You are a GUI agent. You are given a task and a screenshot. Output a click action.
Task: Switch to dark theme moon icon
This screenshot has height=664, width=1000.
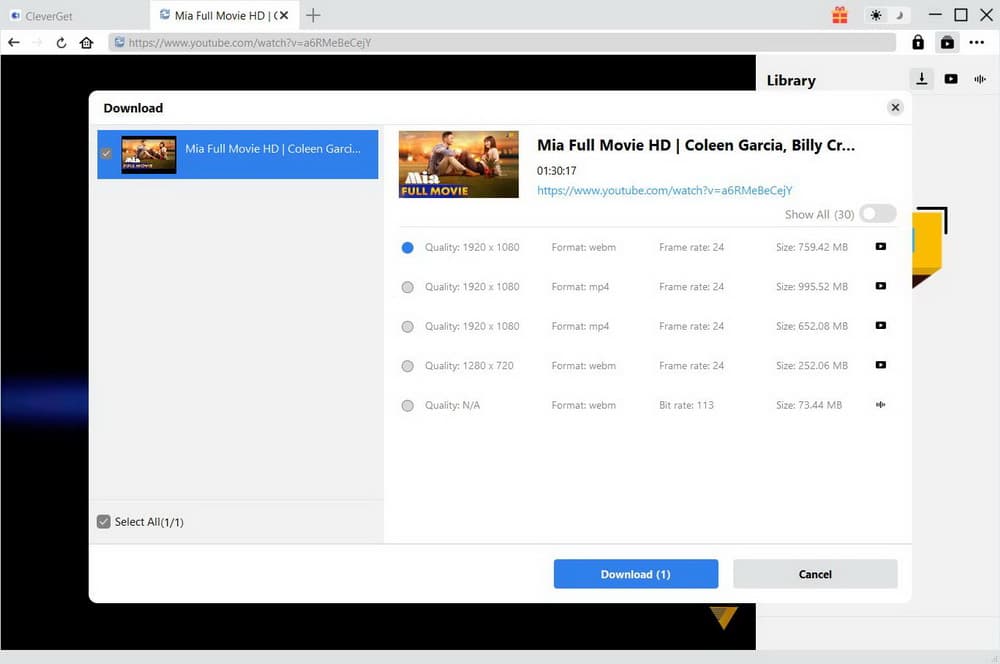click(x=899, y=15)
